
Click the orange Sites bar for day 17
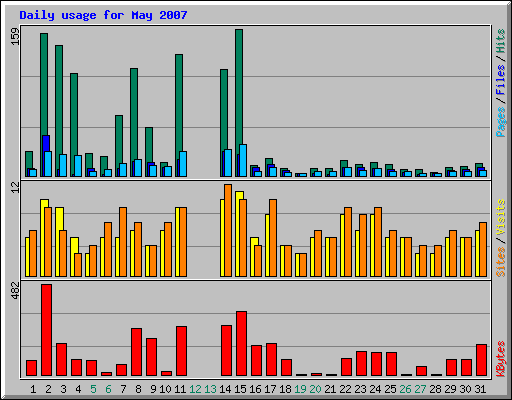click(273, 238)
